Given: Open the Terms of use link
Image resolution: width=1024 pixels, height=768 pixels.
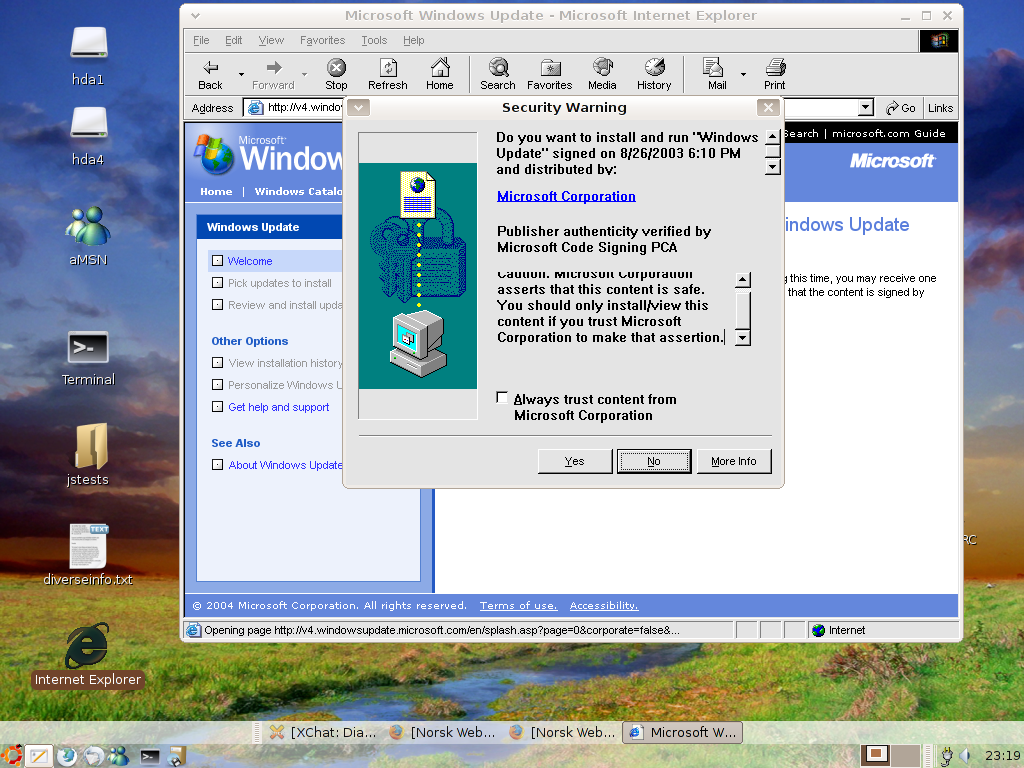Looking at the screenshot, I should [x=519, y=605].
